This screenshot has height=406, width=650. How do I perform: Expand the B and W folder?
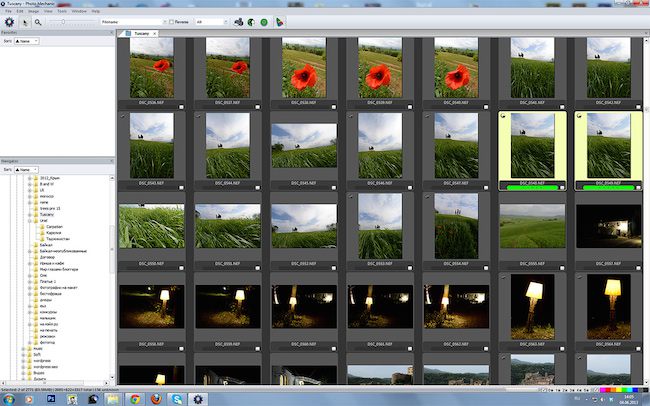pyautogui.click(x=30, y=184)
